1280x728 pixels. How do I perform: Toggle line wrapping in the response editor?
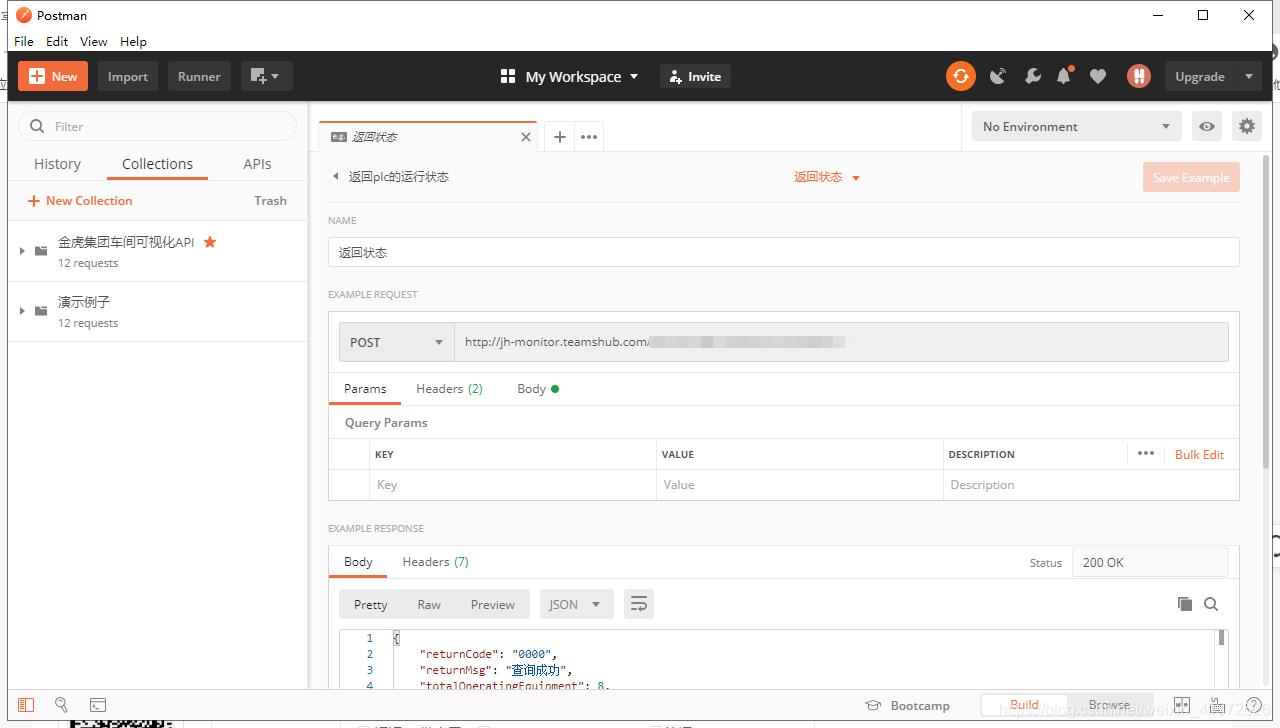[639, 604]
